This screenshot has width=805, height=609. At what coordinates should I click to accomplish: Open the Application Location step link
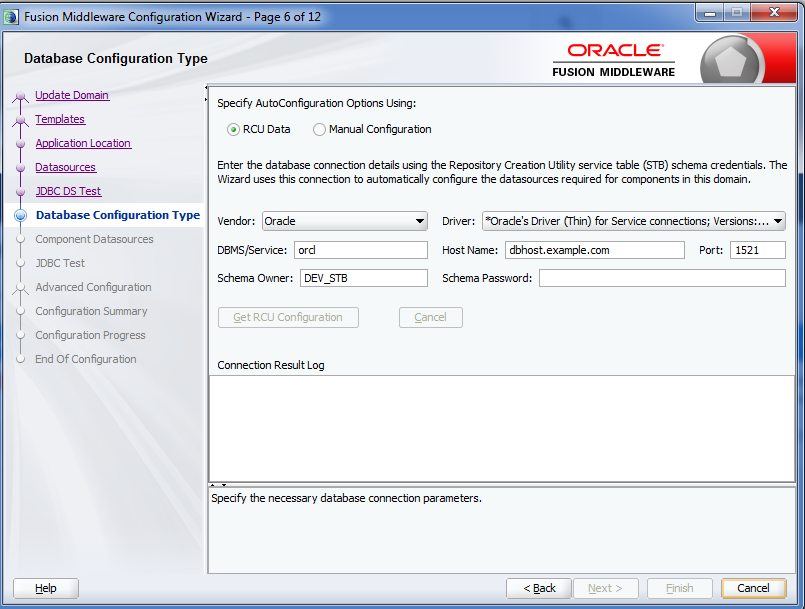(83, 143)
